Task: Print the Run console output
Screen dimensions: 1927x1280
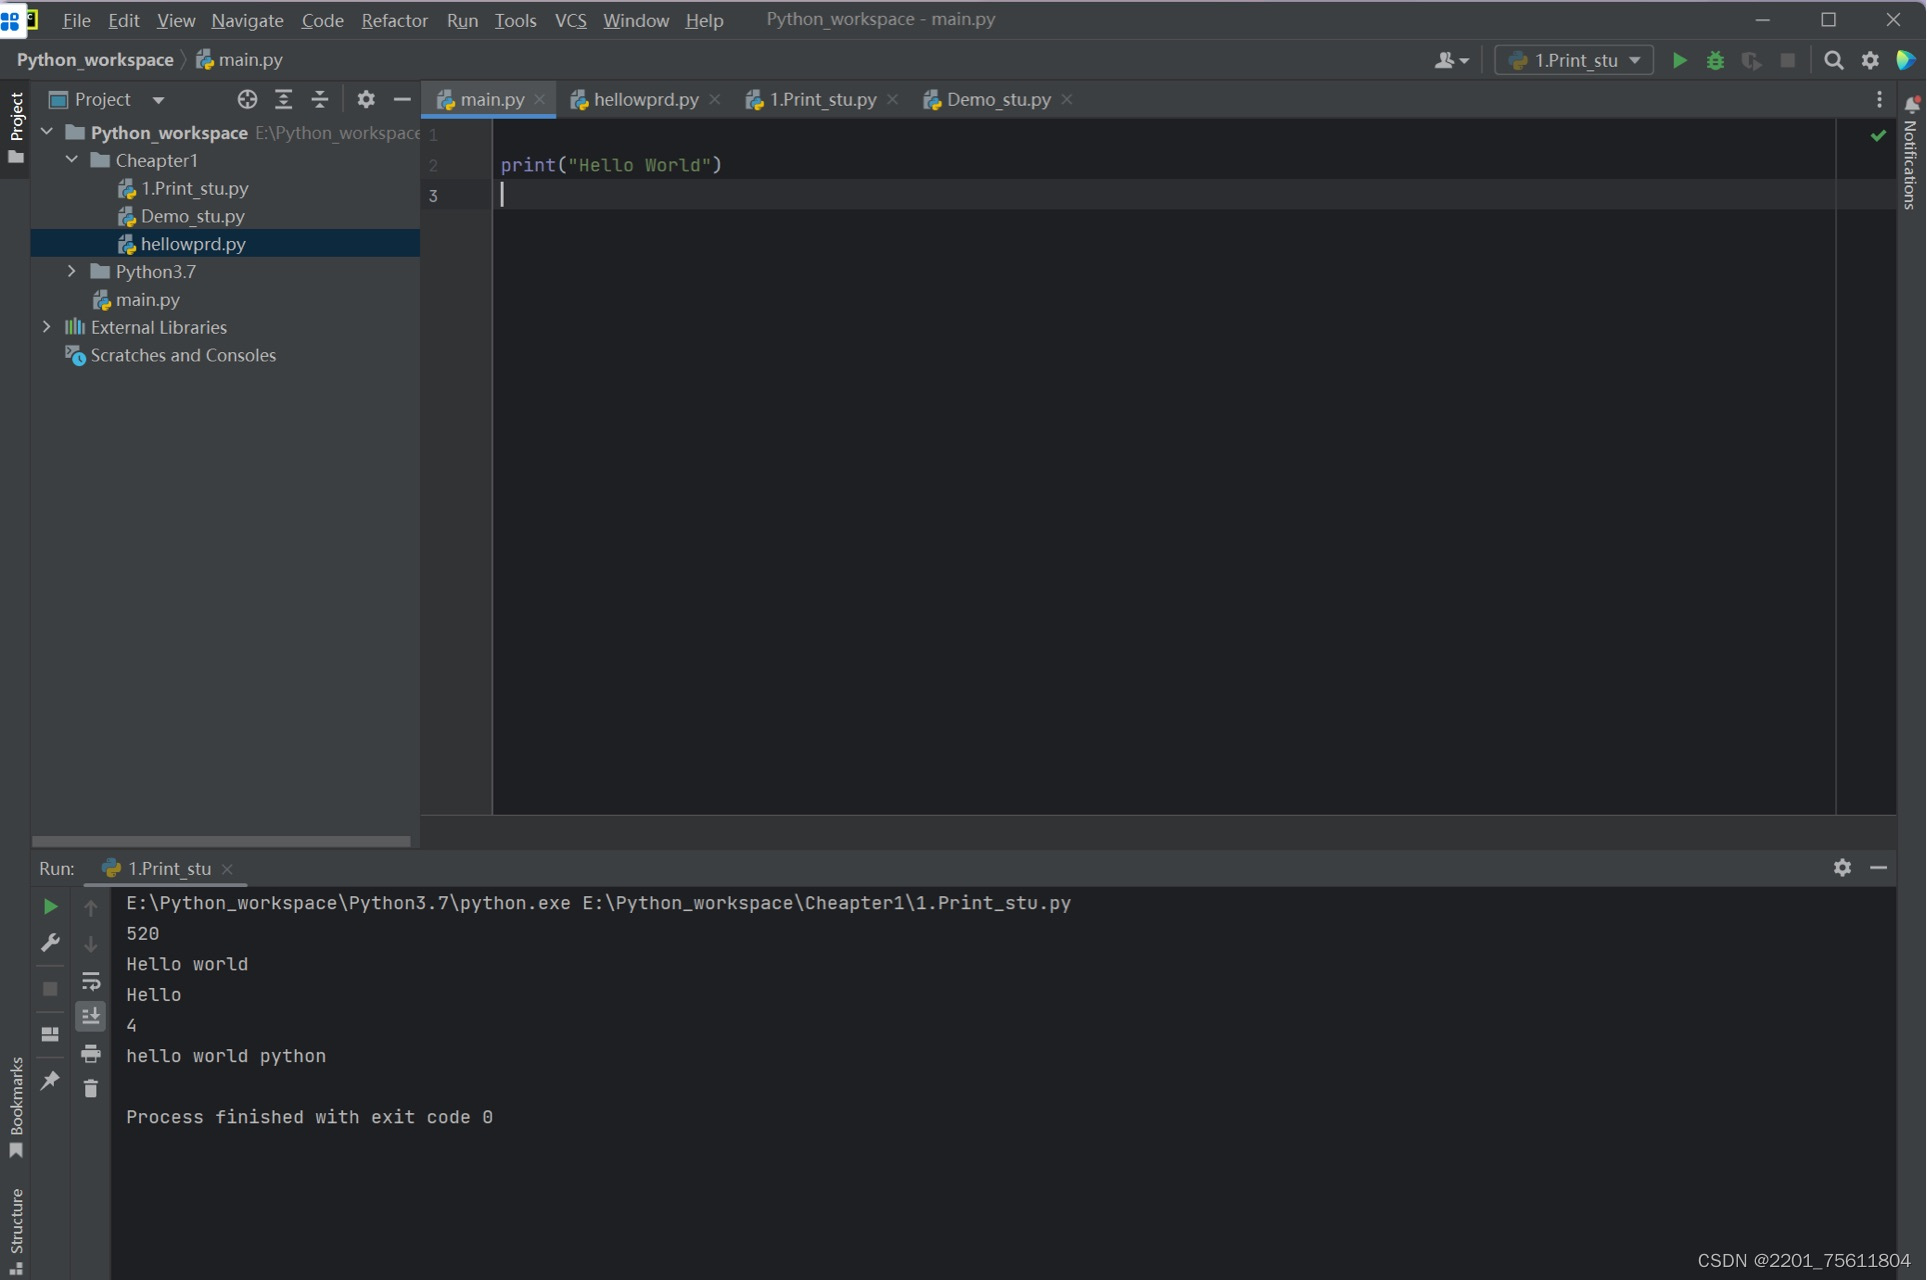Action: (x=91, y=1053)
